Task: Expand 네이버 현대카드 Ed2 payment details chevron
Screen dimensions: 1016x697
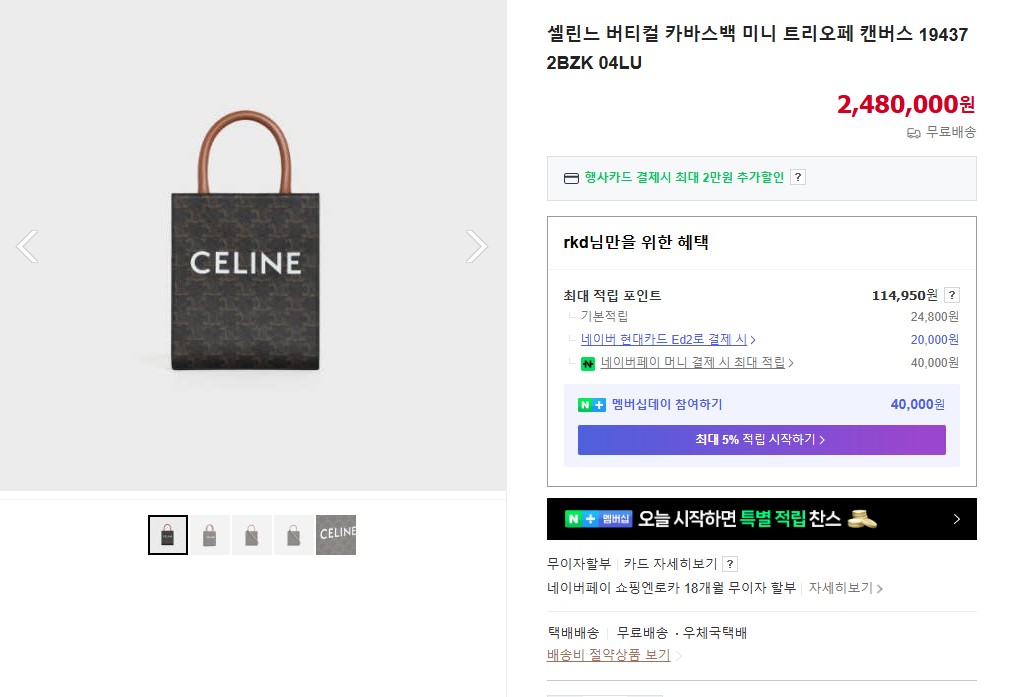Action: click(753, 339)
